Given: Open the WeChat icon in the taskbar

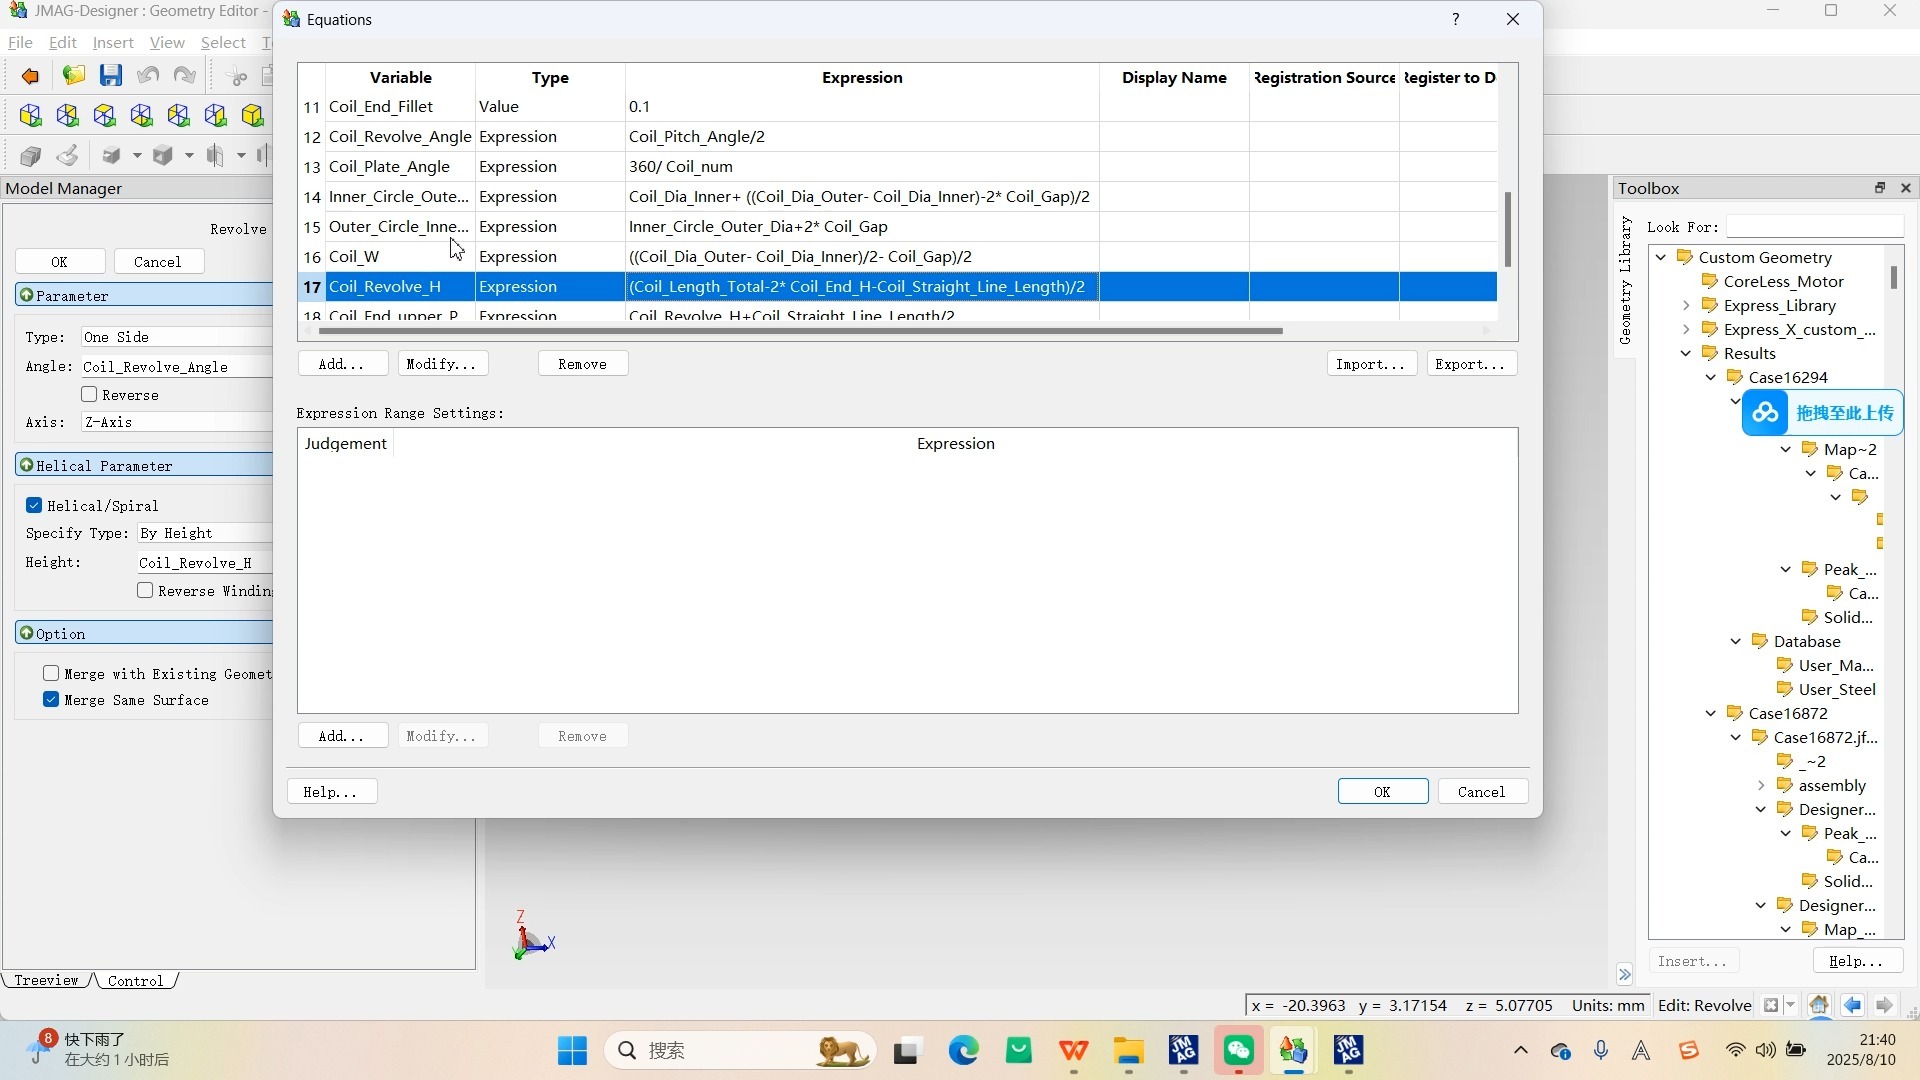Looking at the screenshot, I should point(1238,1051).
